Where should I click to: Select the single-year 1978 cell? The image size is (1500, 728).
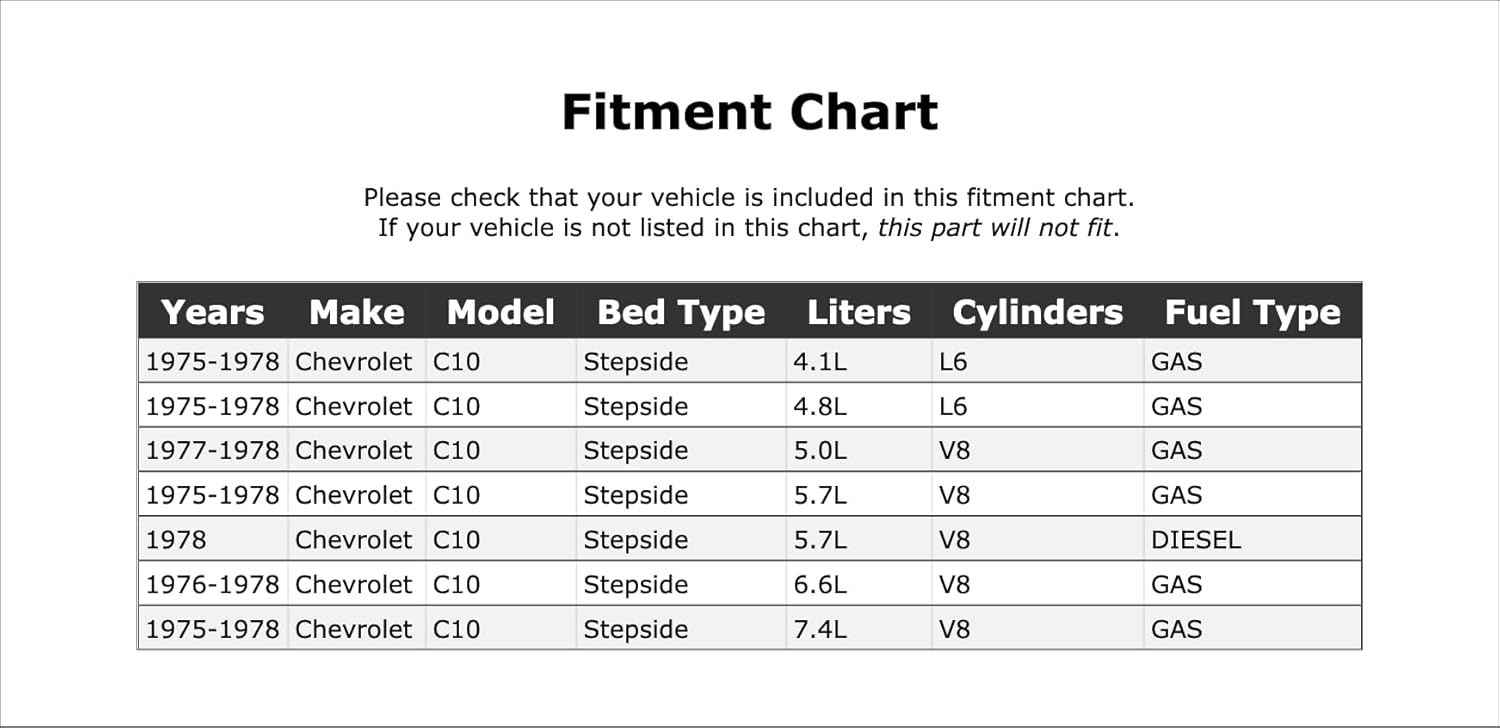click(x=176, y=540)
